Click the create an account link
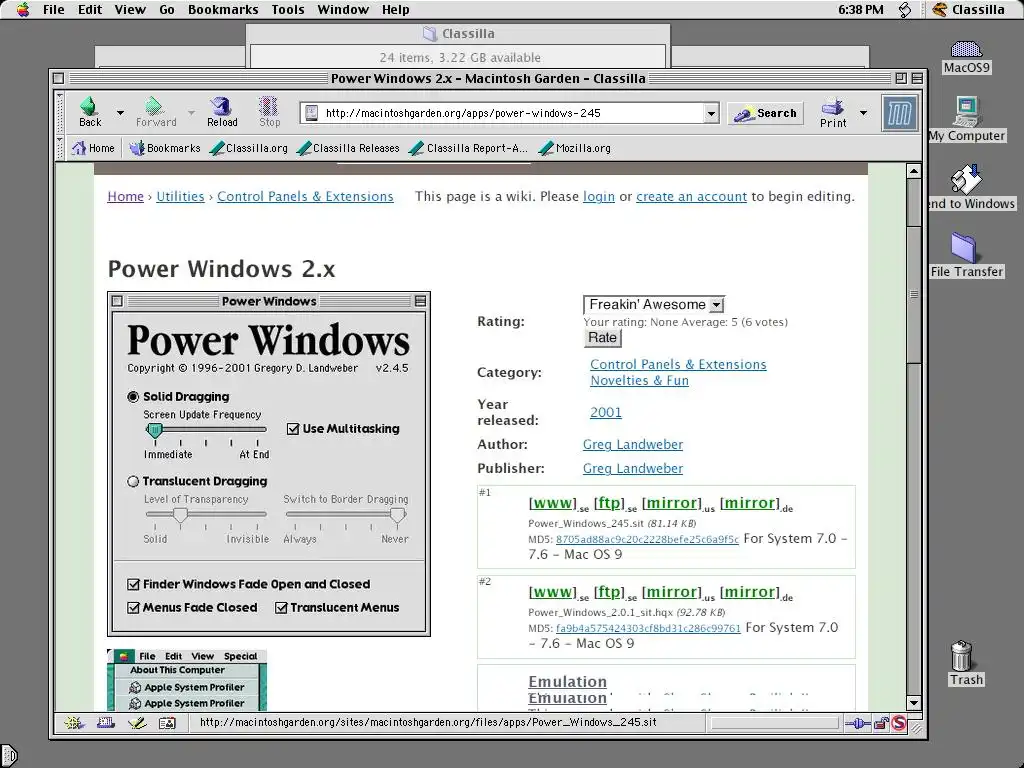 pos(692,197)
